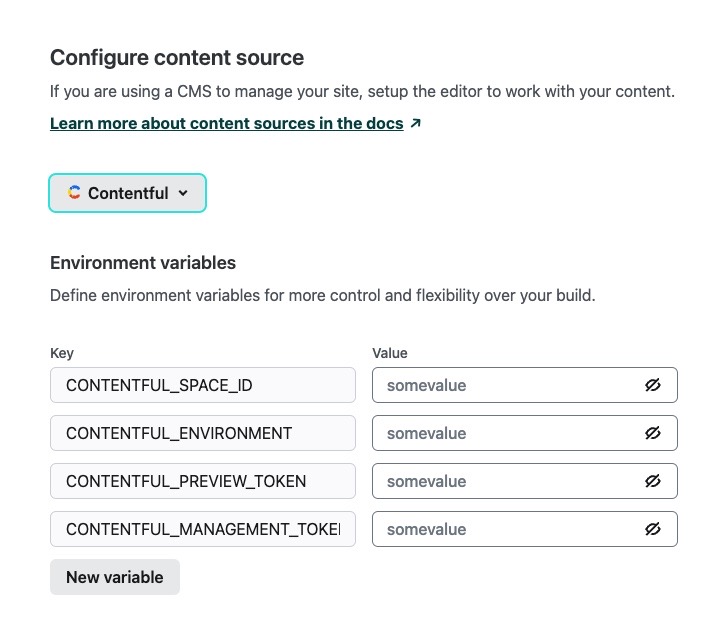Focus the CONTENTFUL_PREVIEW_TOKEN key field
Viewport: 726px width, 643px height.
[202, 481]
